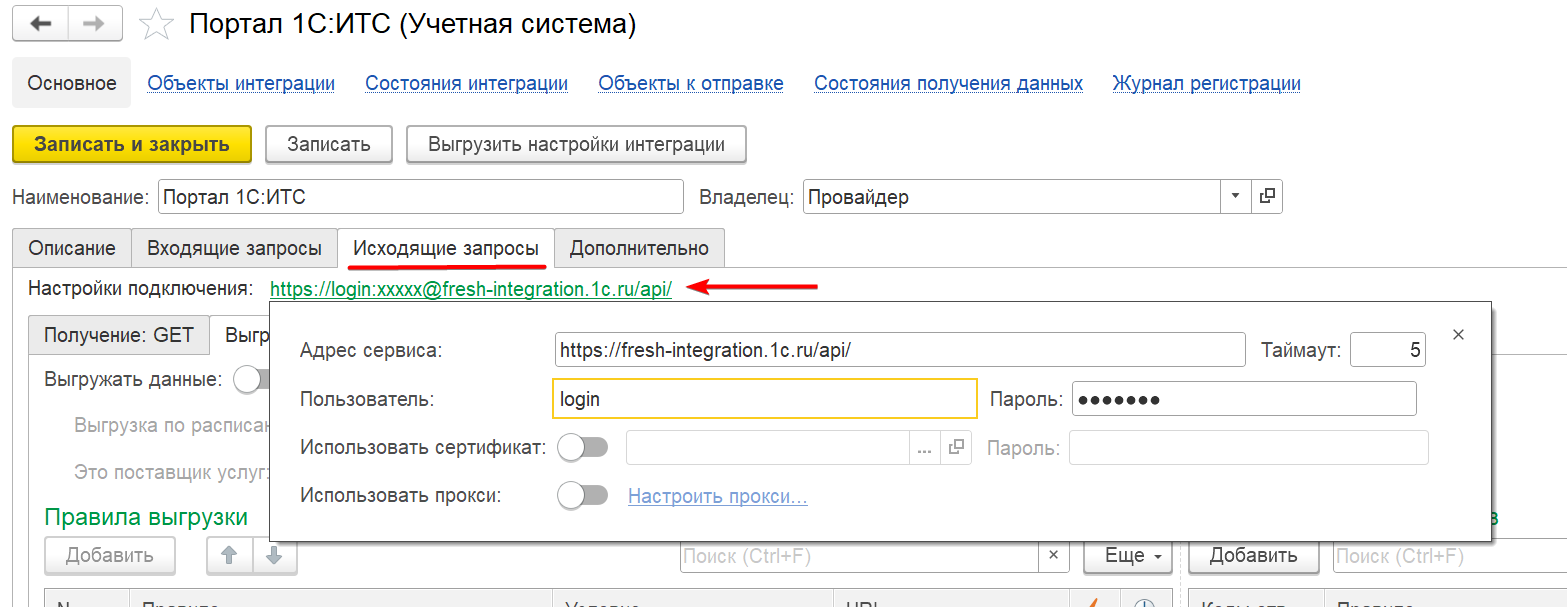Open the Журнал регистрации link

1206,84
